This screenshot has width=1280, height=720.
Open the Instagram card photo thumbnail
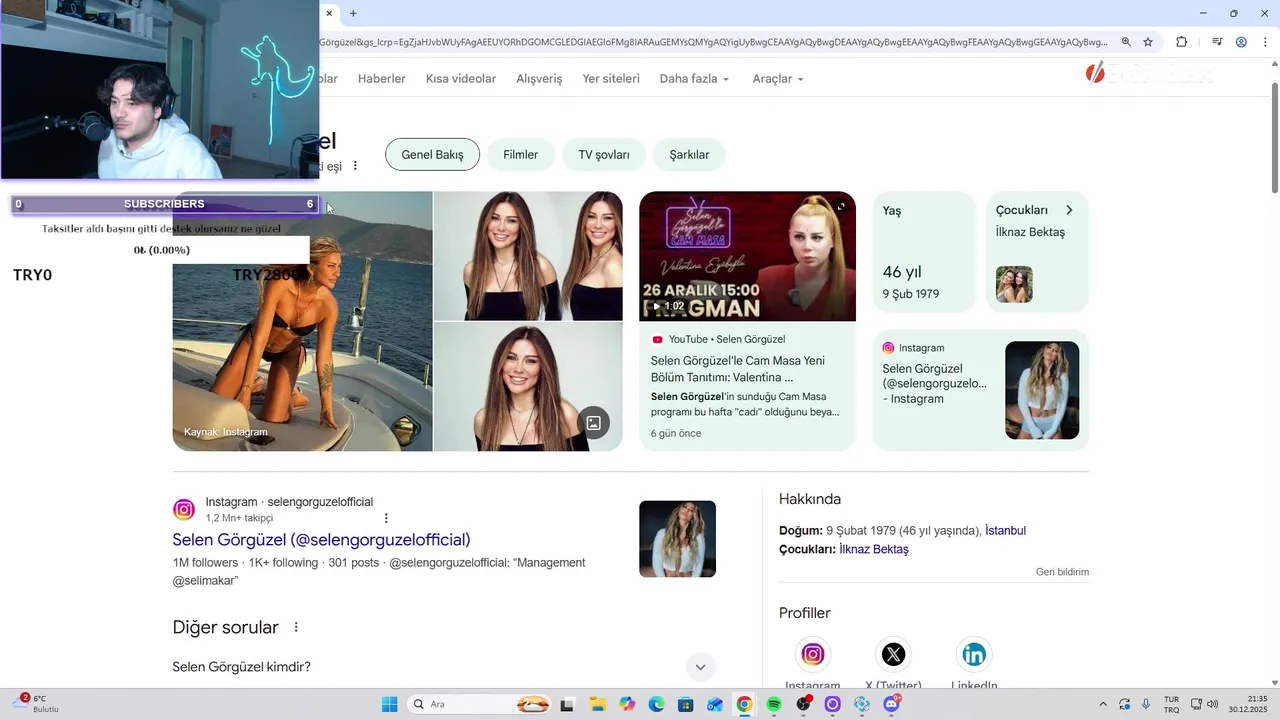1042,390
